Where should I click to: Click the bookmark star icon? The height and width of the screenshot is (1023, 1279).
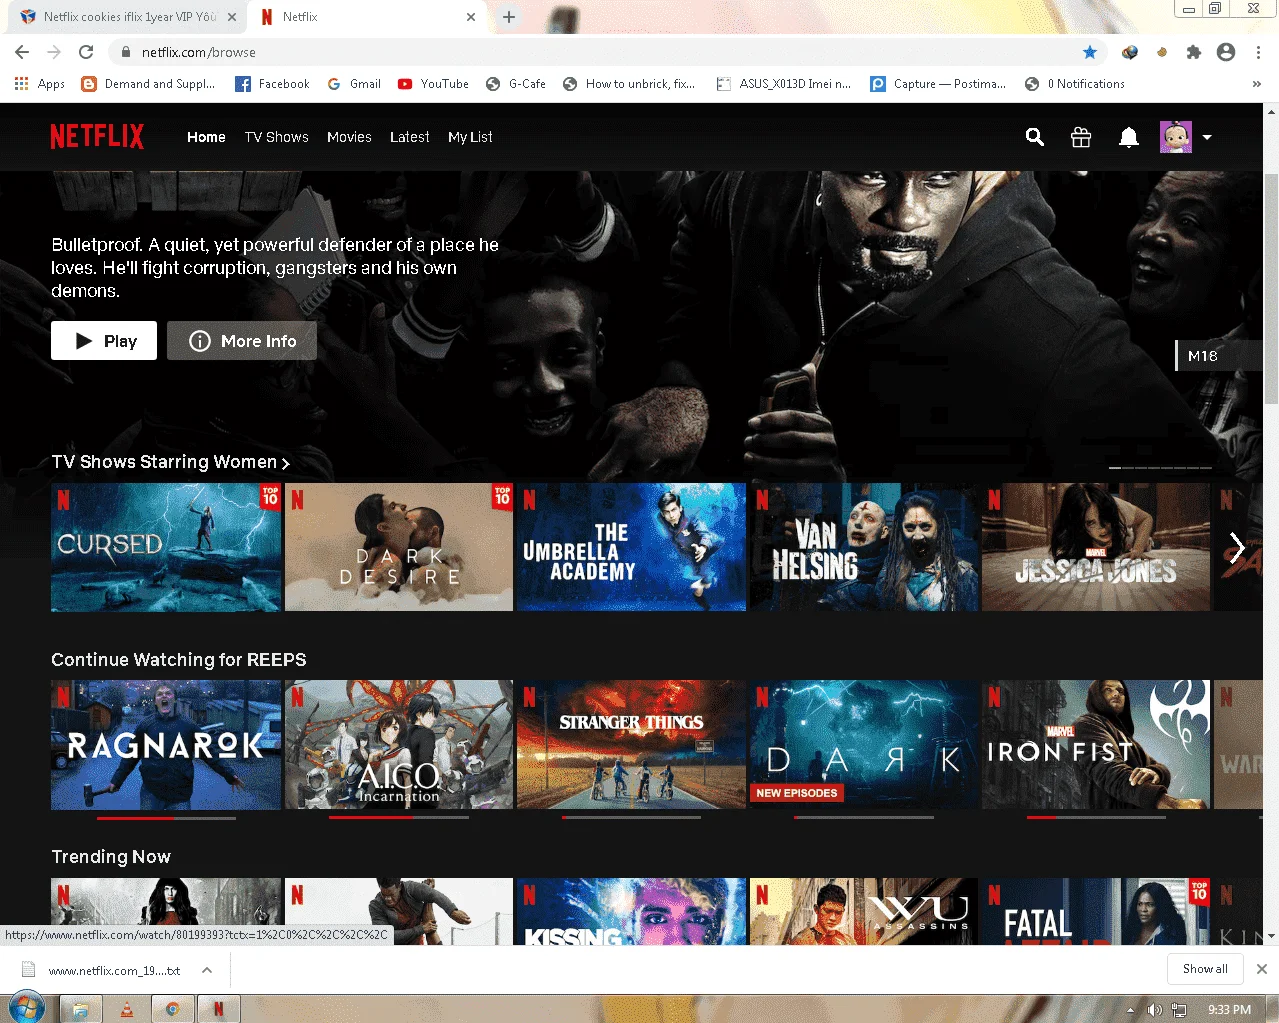pyautogui.click(x=1090, y=52)
